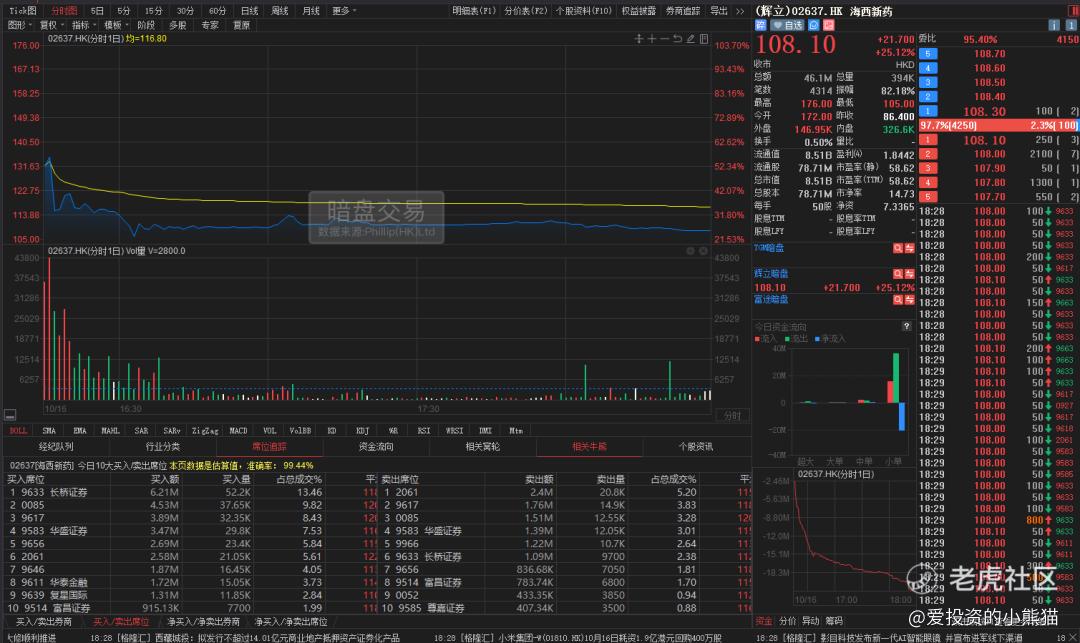1080x643 pixels.
Task: Select the 净买入/净卖出席位 bottom tab
Action: pyautogui.click(x=290, y=622)
